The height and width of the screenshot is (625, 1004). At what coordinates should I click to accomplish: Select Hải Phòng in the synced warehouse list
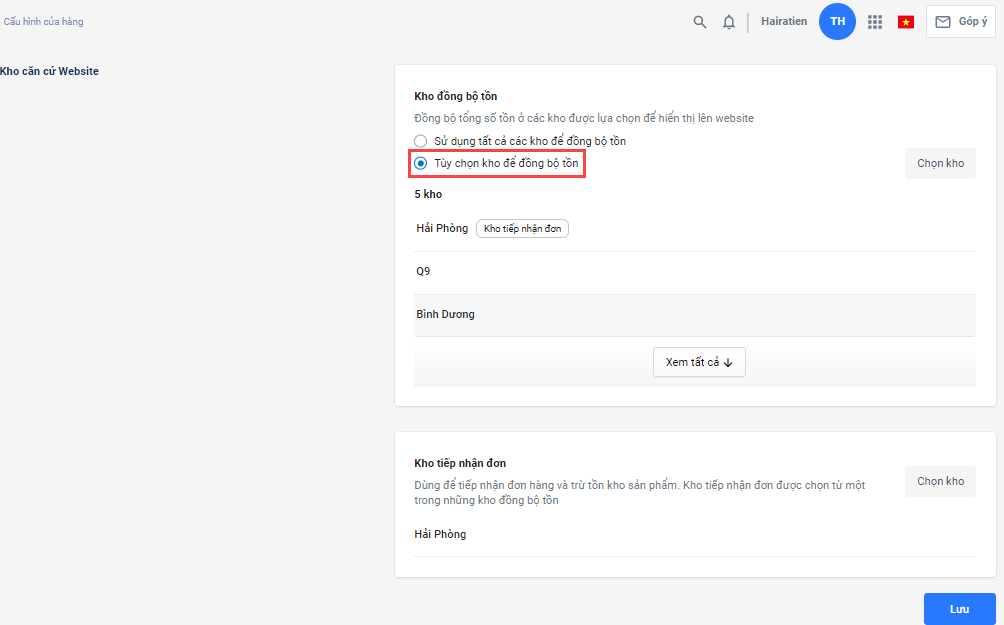pos(442,229)
